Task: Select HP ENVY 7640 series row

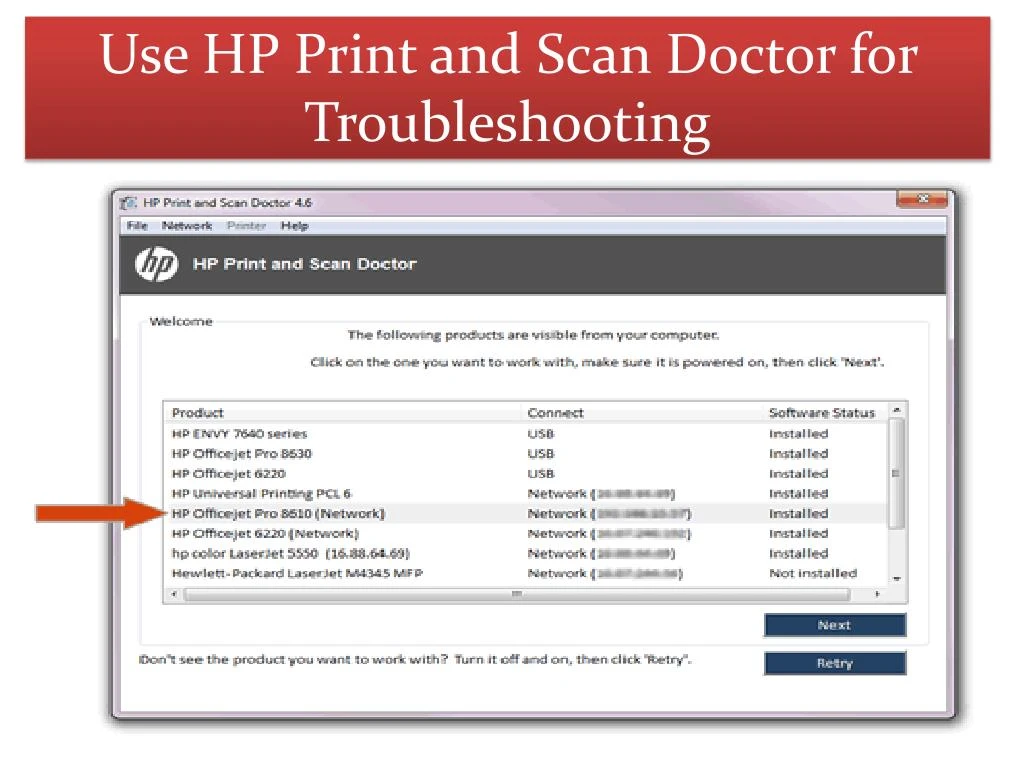Action: coord(526,434)
